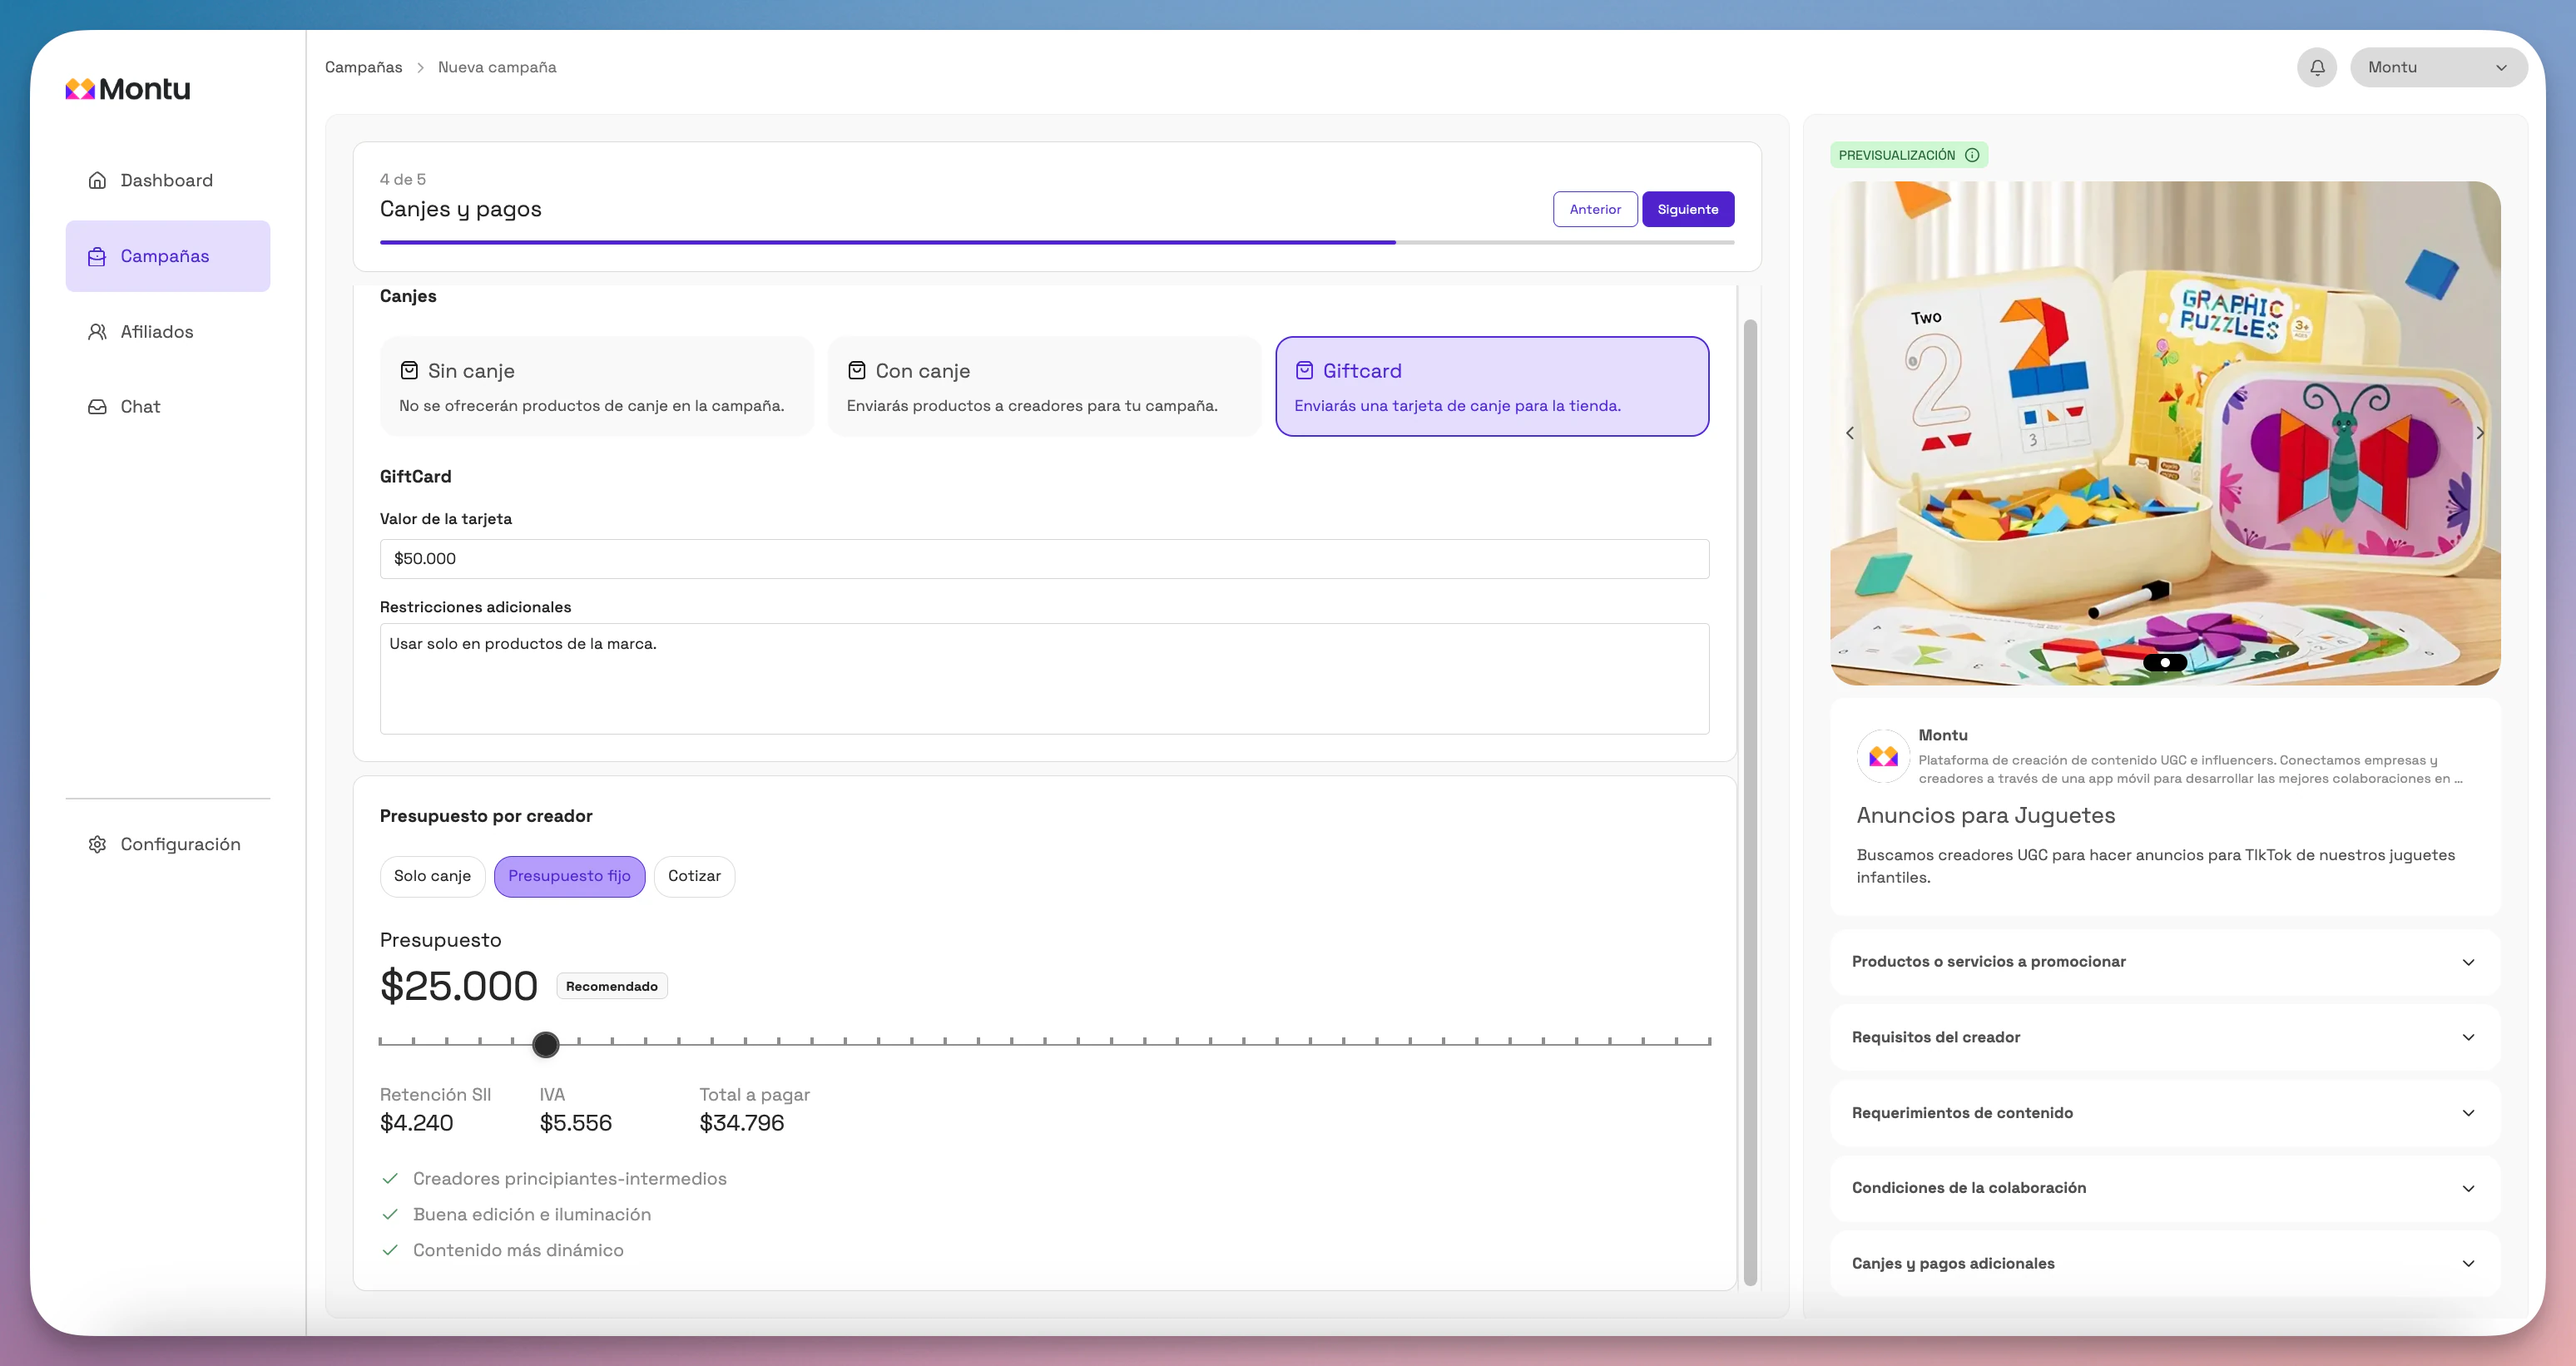This screenshot has height=1366, width=2576.
Task: Click the Anterior button
Action: [x=1595, y=209]
